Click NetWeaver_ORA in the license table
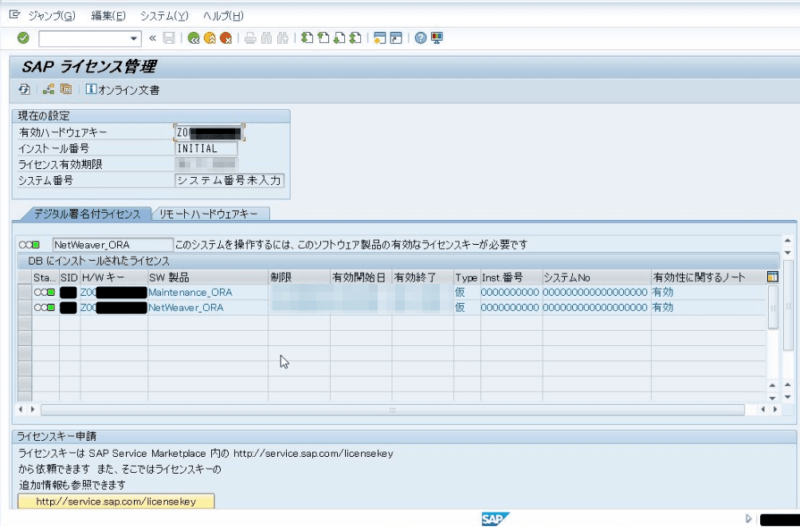Image resolution: width=800 pixels, height=531 pixels. (x=186, y=308)
